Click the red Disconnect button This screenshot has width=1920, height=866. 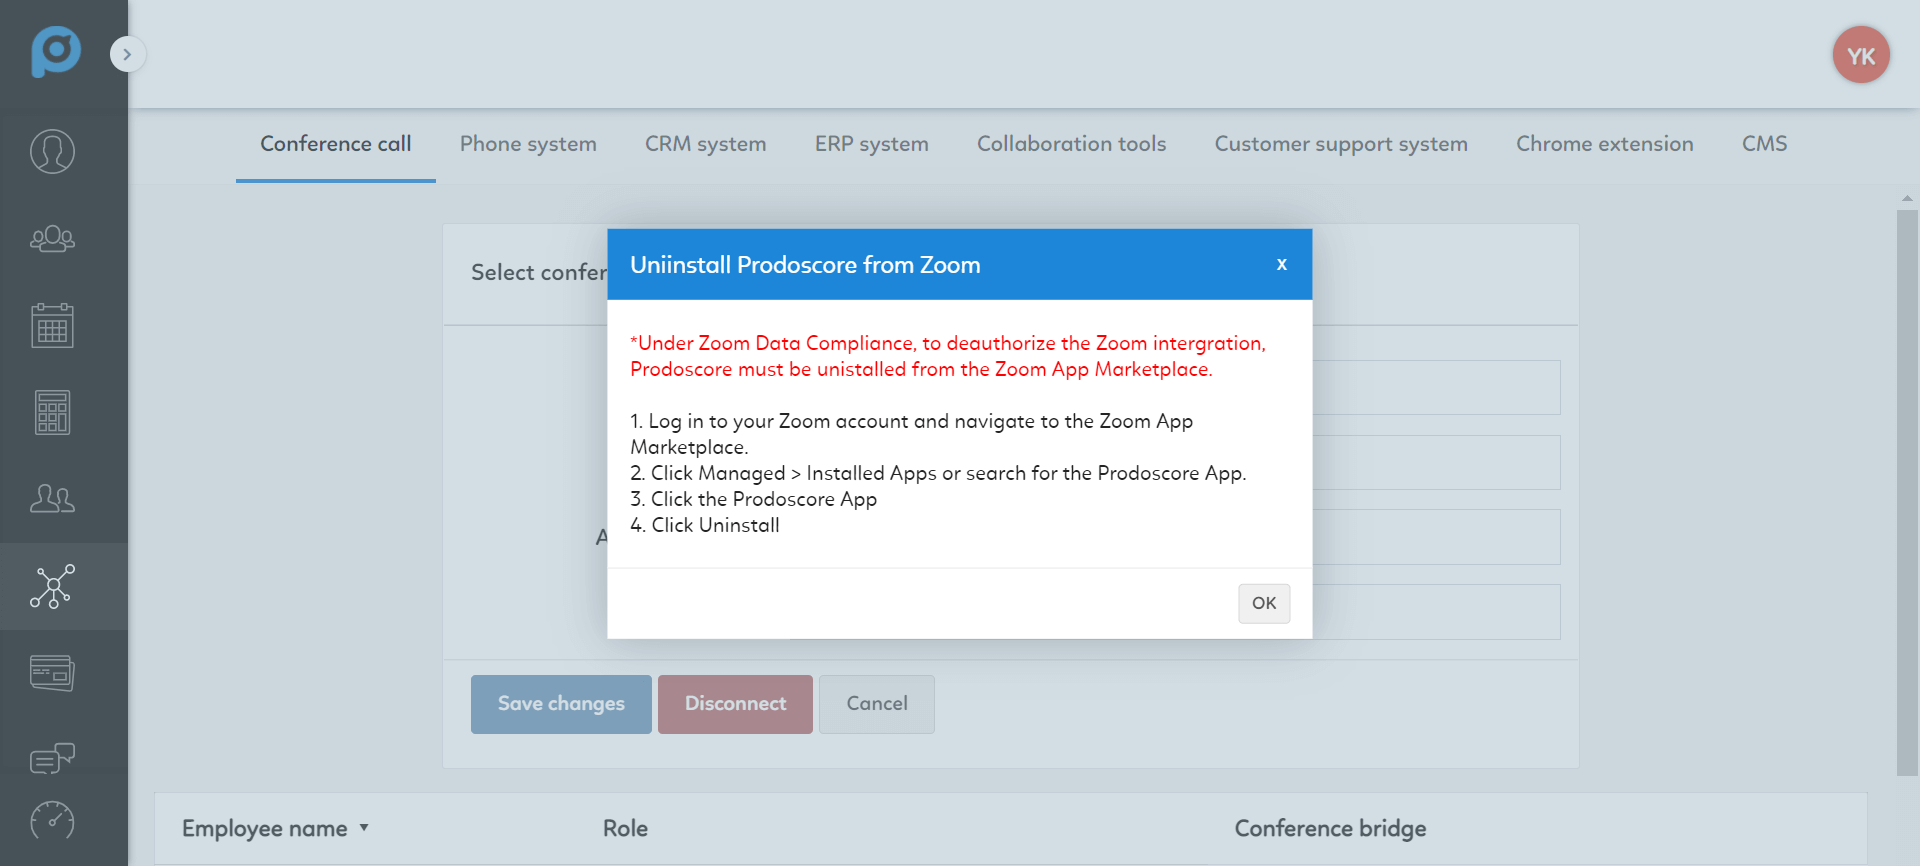tap(735, 704)
